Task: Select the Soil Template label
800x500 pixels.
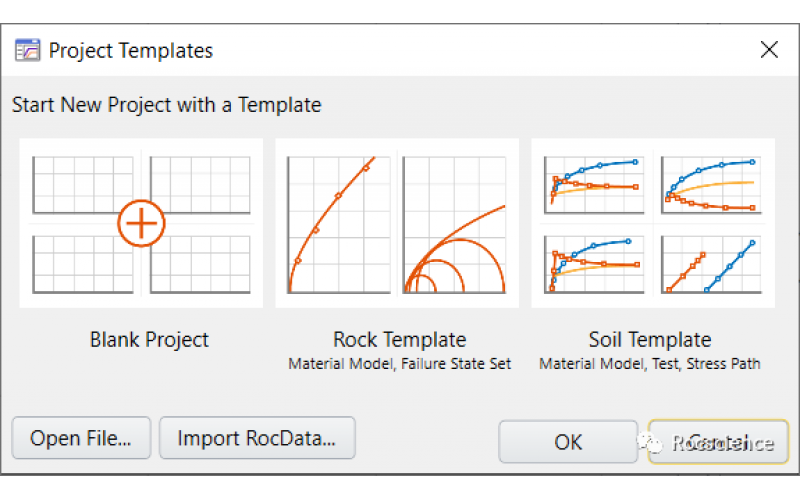Action: pos(650,340)
